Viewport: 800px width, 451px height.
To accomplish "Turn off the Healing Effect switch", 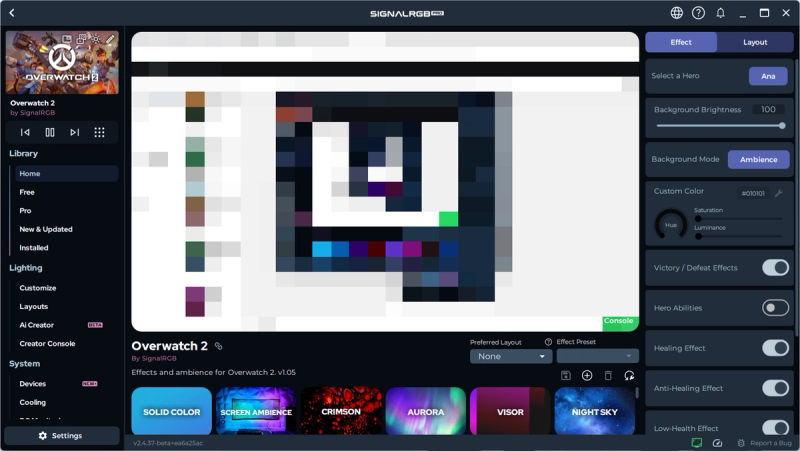I will [x=775, y=348].
